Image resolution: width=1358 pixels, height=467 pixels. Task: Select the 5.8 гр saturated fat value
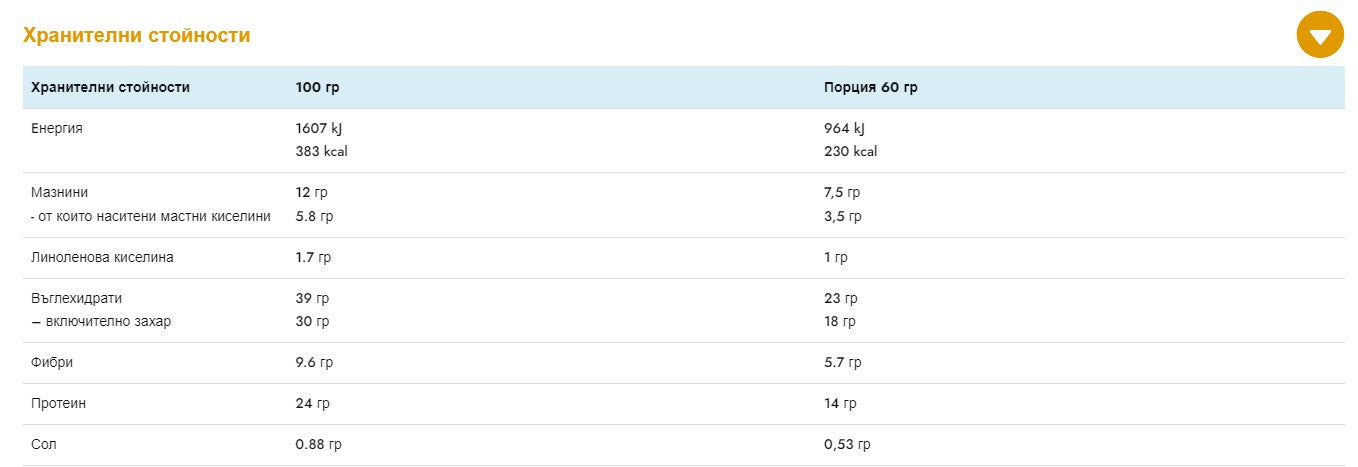point(314,216)
